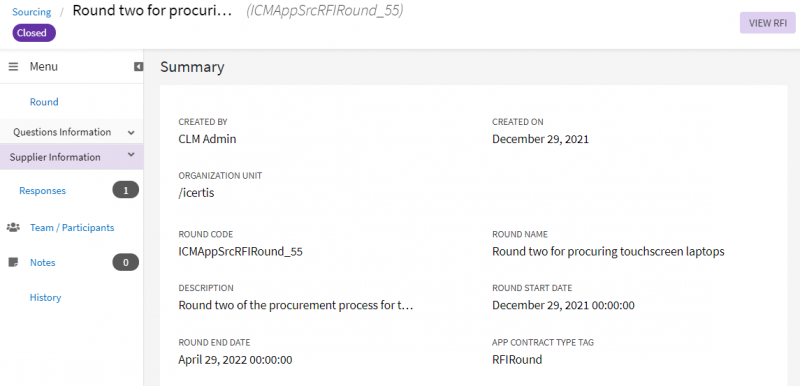Click the APP CONTRACT TYPE TAG label

click(543, 343)
